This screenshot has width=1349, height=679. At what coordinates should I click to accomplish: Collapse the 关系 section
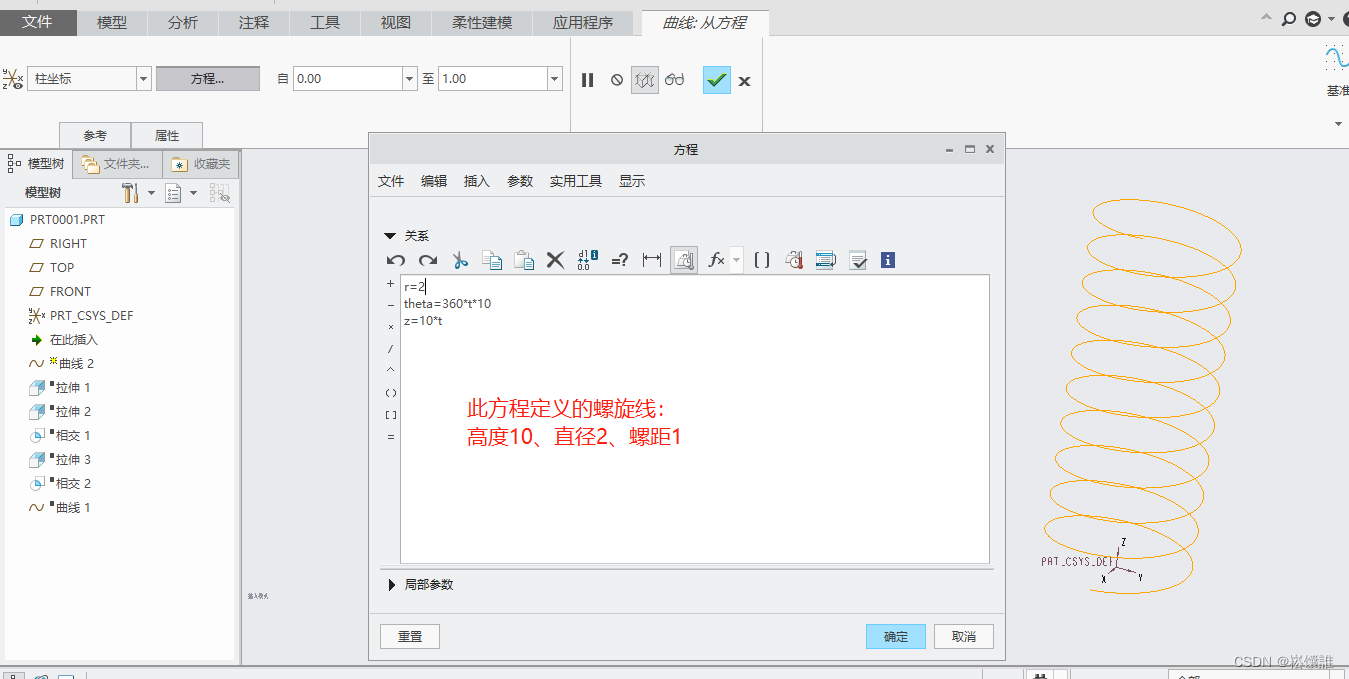[x=391, y=236]
